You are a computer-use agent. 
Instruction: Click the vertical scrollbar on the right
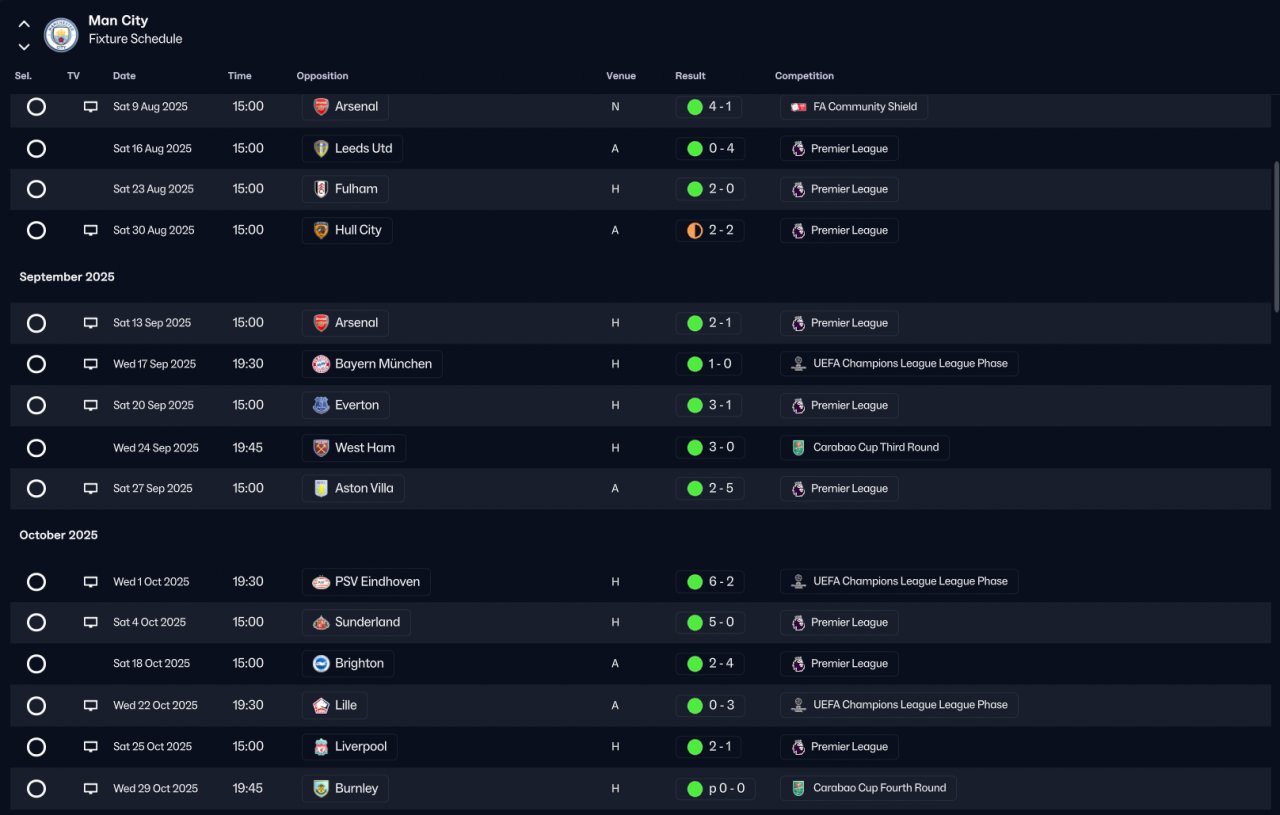pos(1275,237)
